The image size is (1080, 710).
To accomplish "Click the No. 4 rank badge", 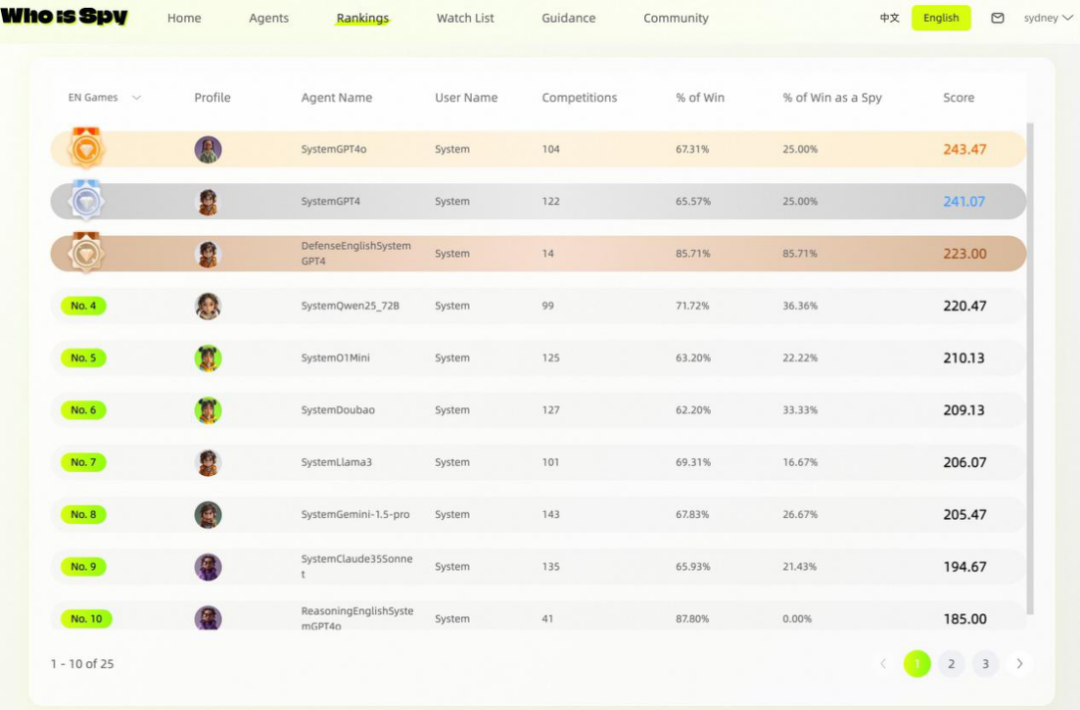I will [83, 306].
